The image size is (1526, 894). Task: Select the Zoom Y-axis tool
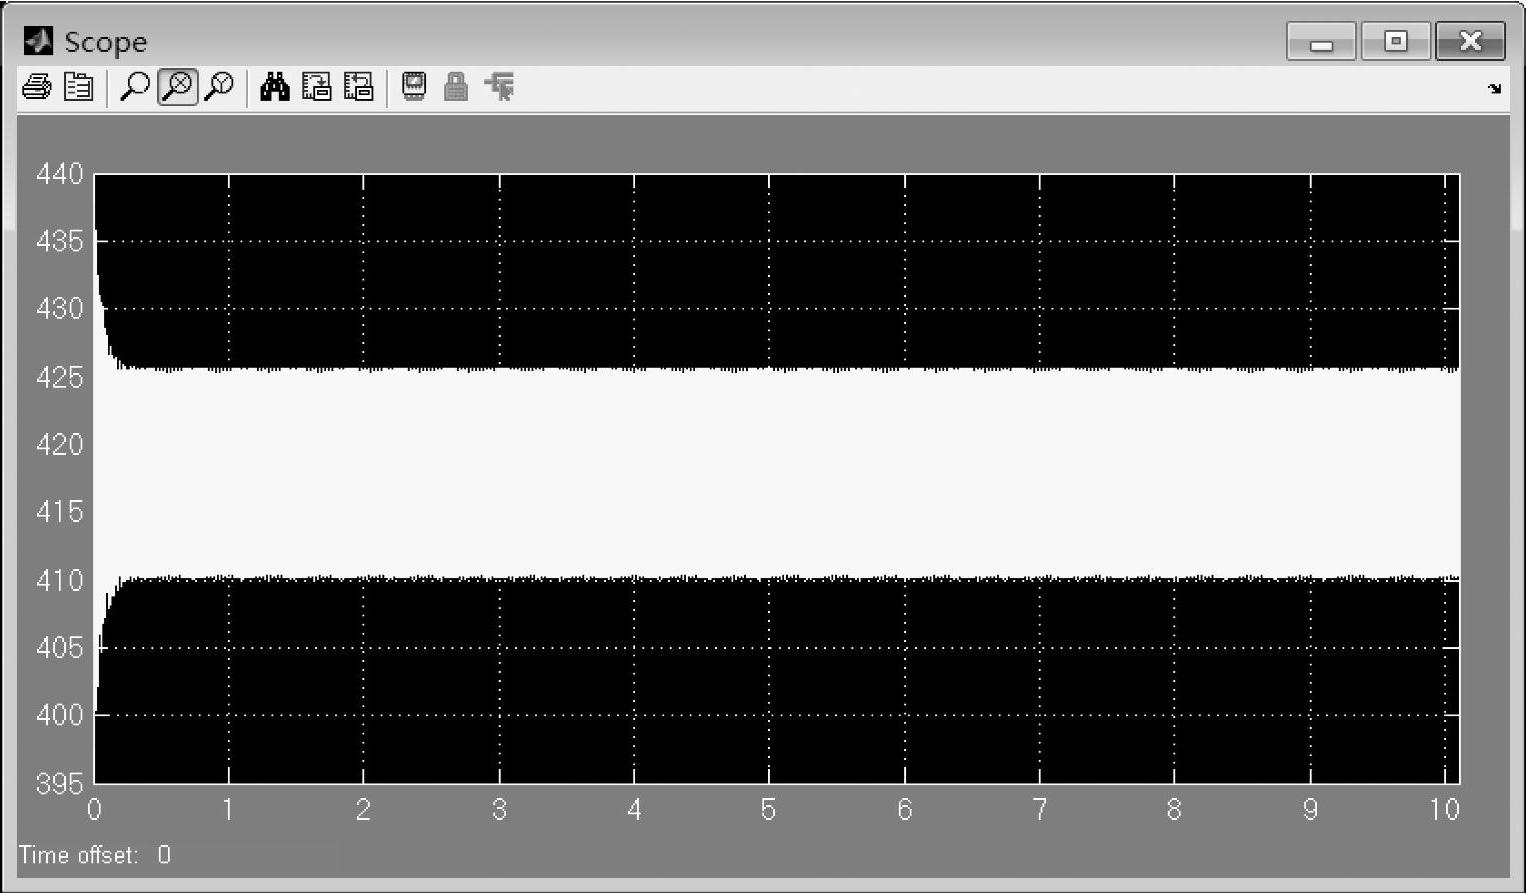219,88
